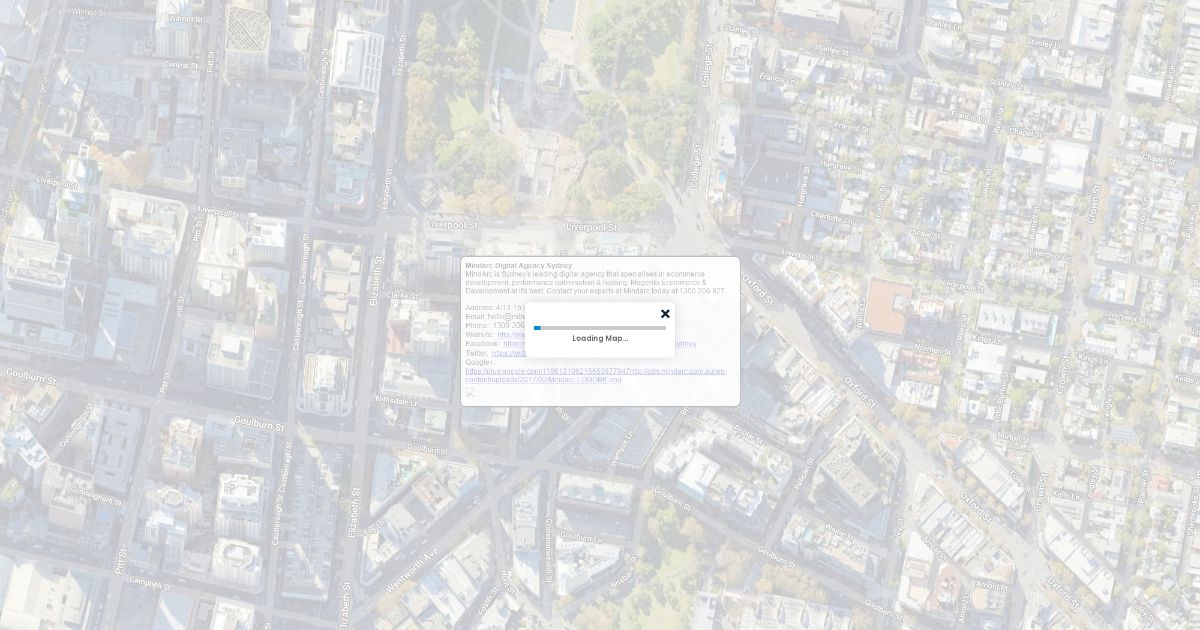Click the Loading Map progress bar

click(x=600, y=327)
